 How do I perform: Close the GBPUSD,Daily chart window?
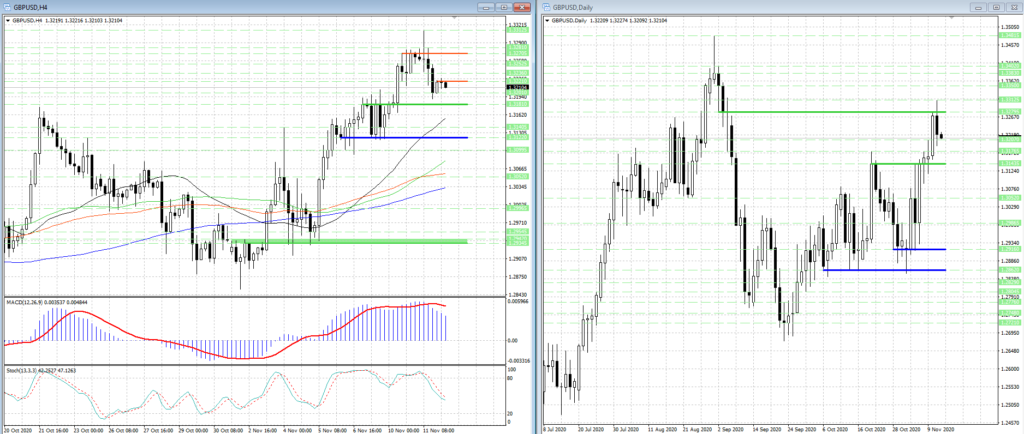coord(1012,6)
